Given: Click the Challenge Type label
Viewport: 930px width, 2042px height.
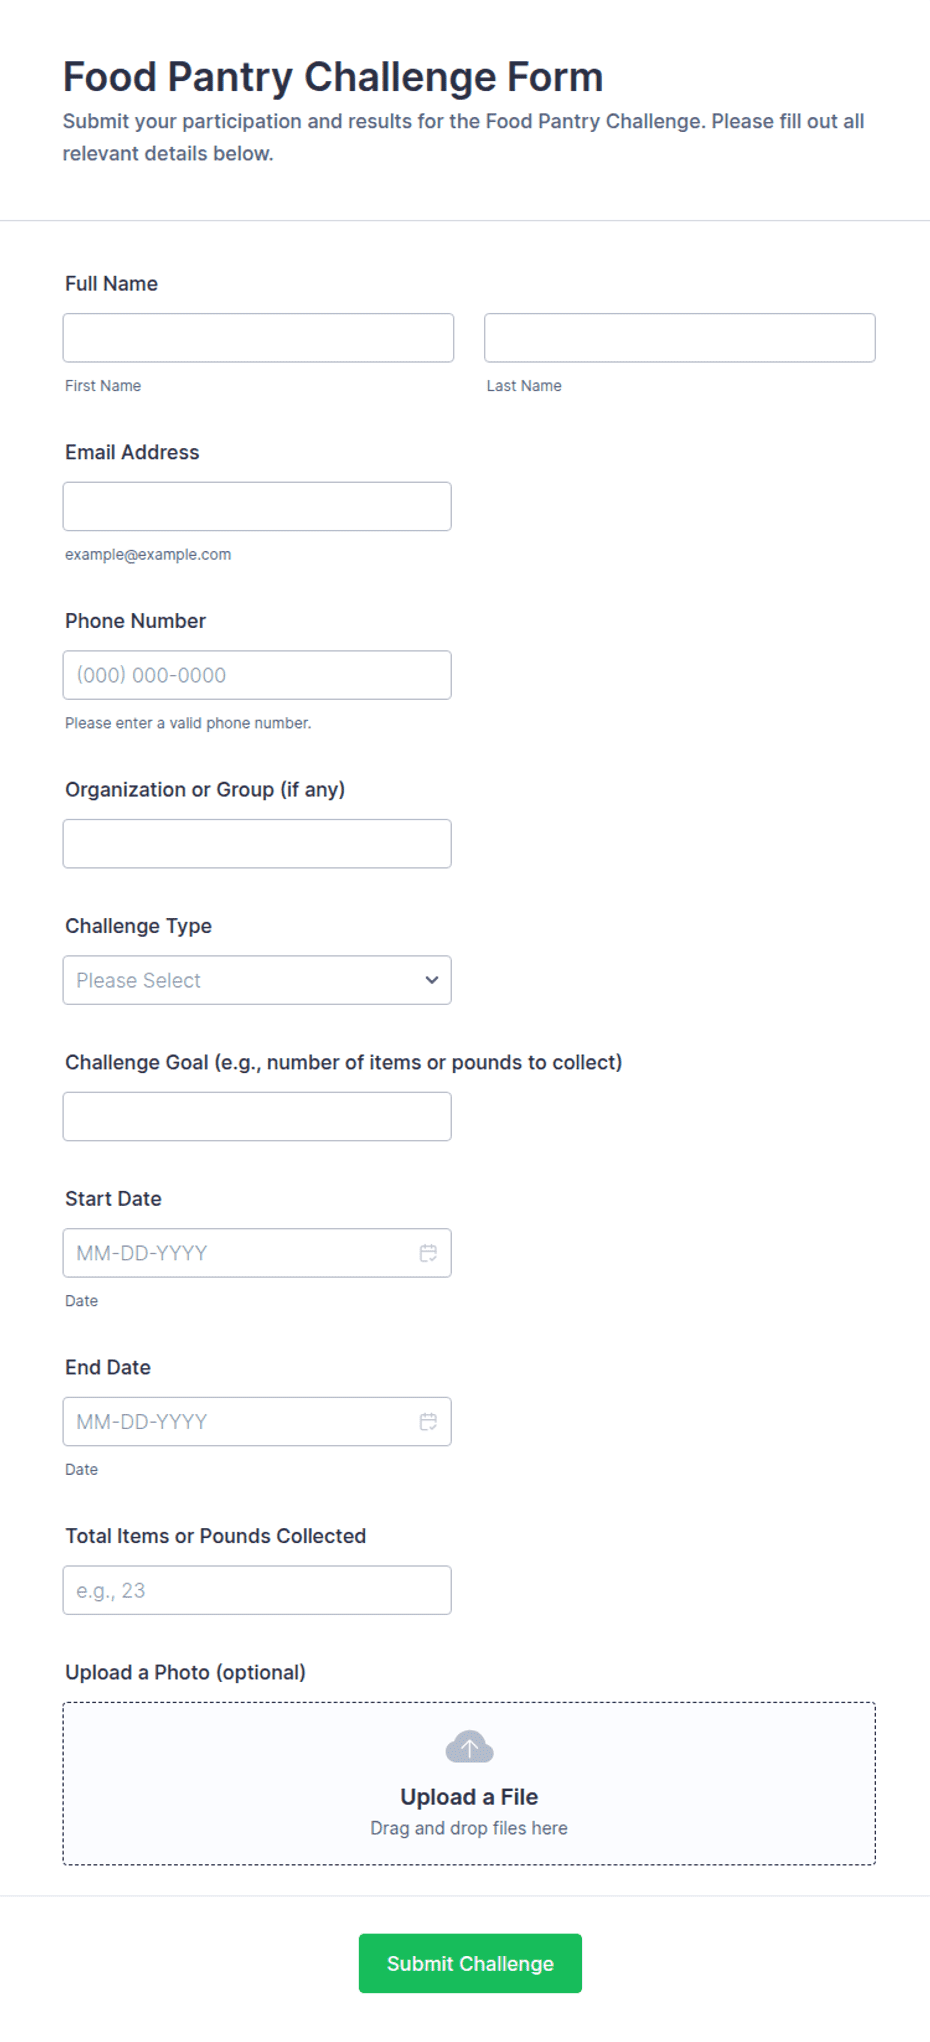Looking at the screenshot, I should [x=138, y=926].
